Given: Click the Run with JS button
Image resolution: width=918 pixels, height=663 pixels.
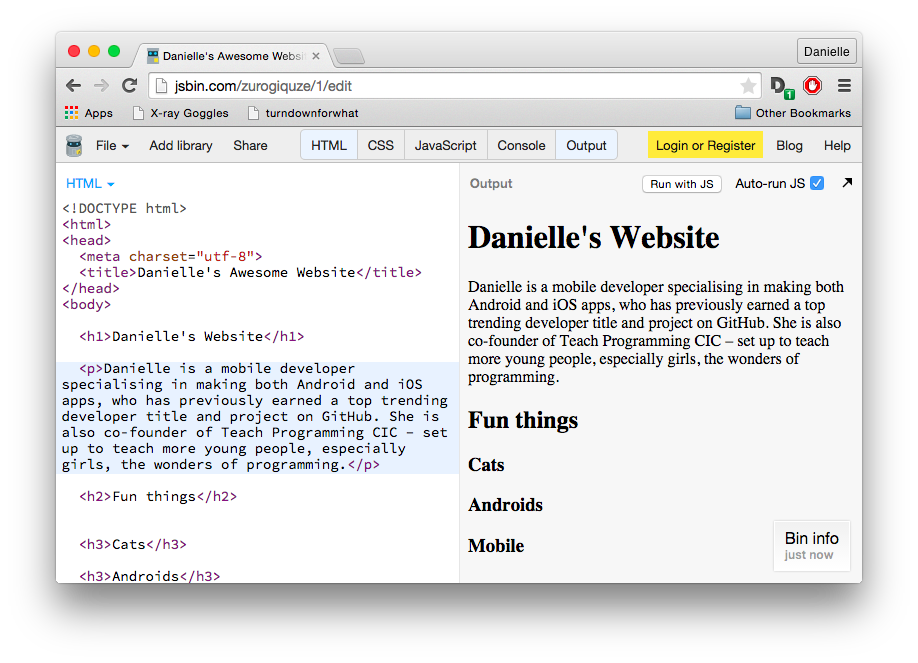Looking at the screenshot, I should tap(681, 184).
